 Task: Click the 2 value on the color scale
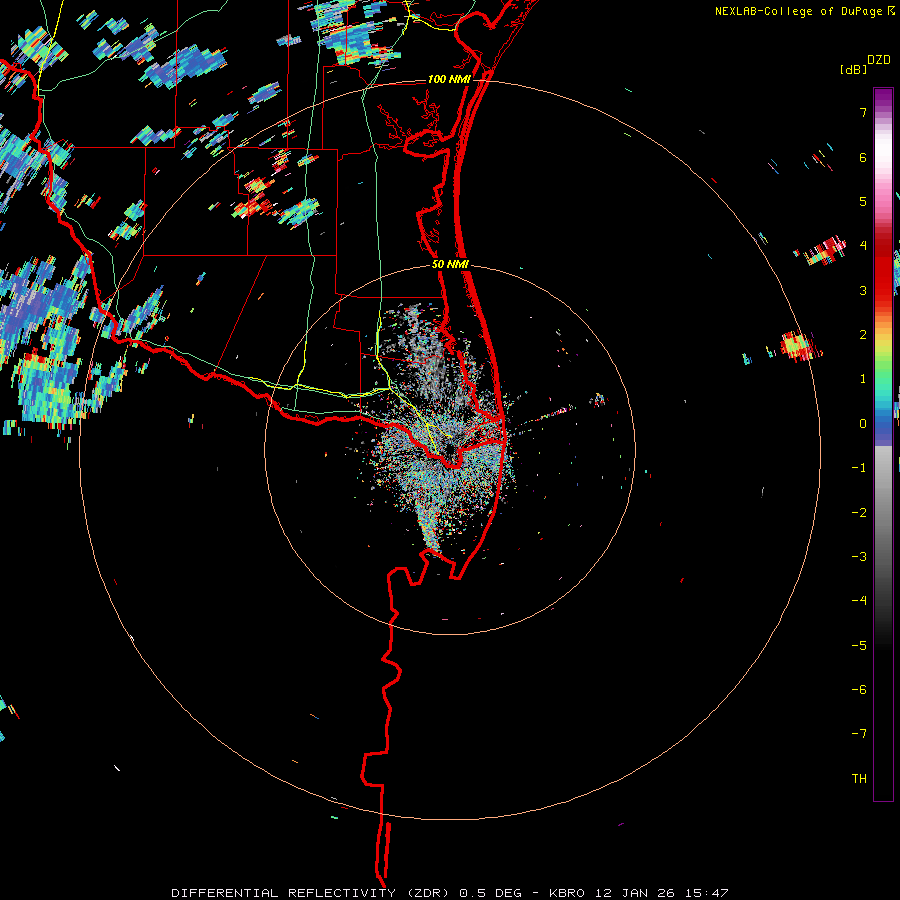click(x=863, y=335)
